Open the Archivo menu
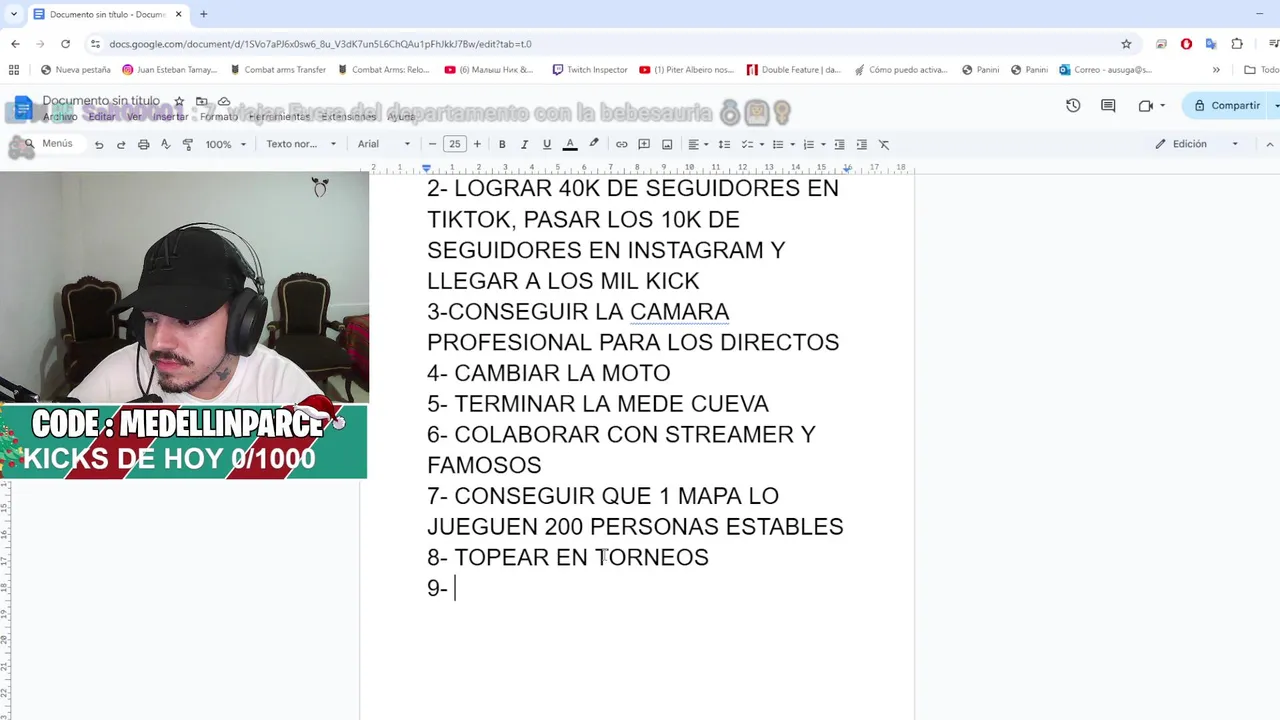Screen dimensions: 1280x720 click(60, 117)
